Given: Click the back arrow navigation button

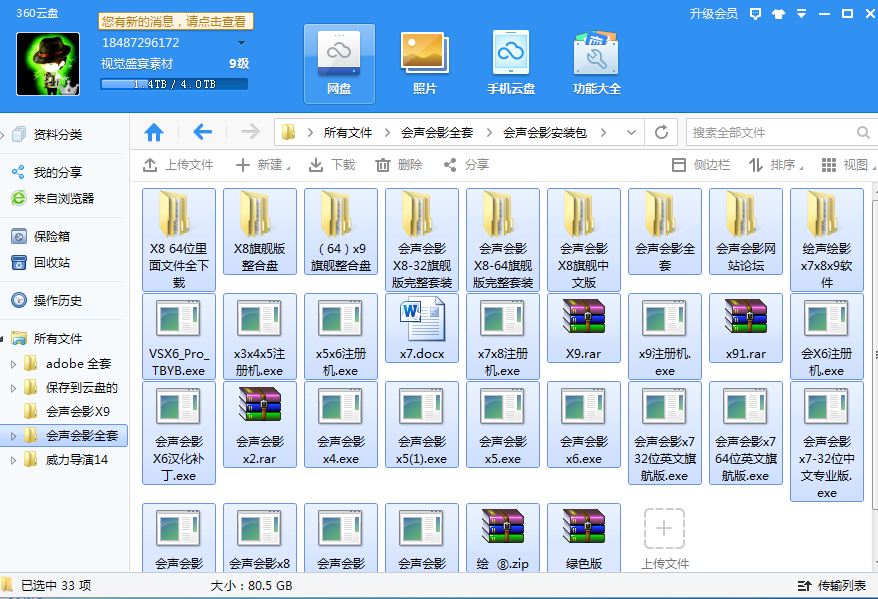Looking at the screenshot, I should 202,132.
